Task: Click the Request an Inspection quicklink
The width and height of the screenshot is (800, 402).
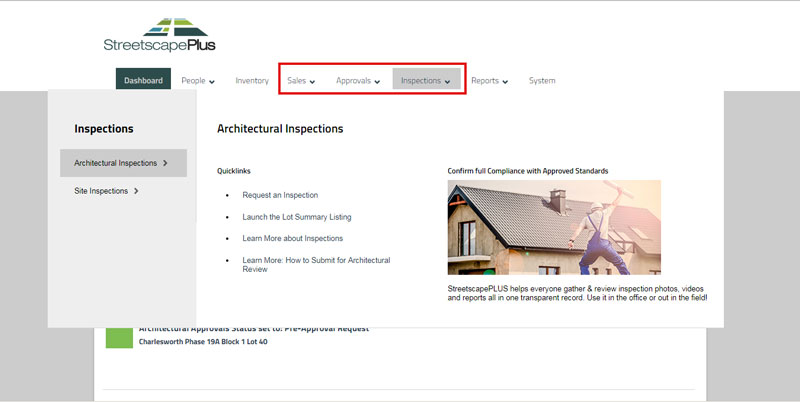Action: click(x=280, y=195)
